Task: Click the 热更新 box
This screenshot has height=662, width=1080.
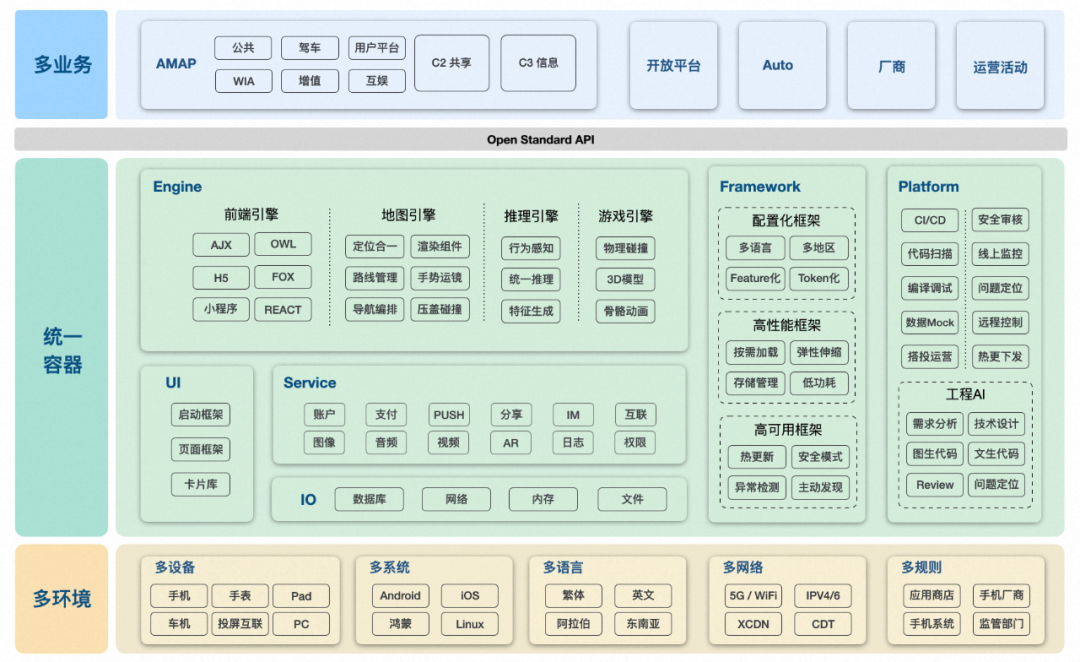Action: click(x=756, y=457)
